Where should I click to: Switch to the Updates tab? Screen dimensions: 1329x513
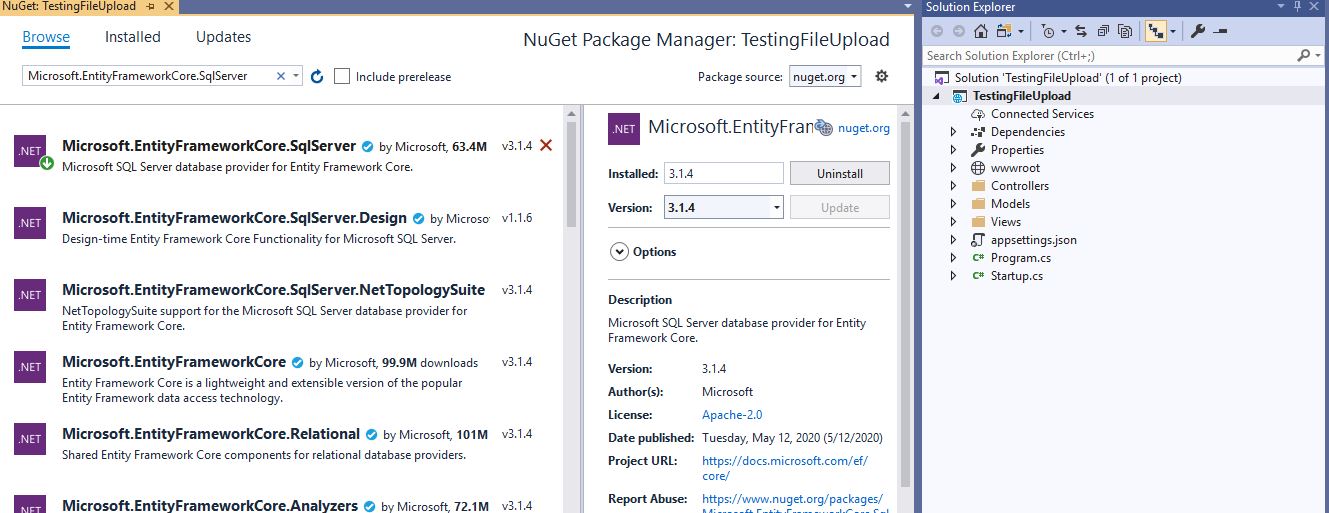pos(223,37)
